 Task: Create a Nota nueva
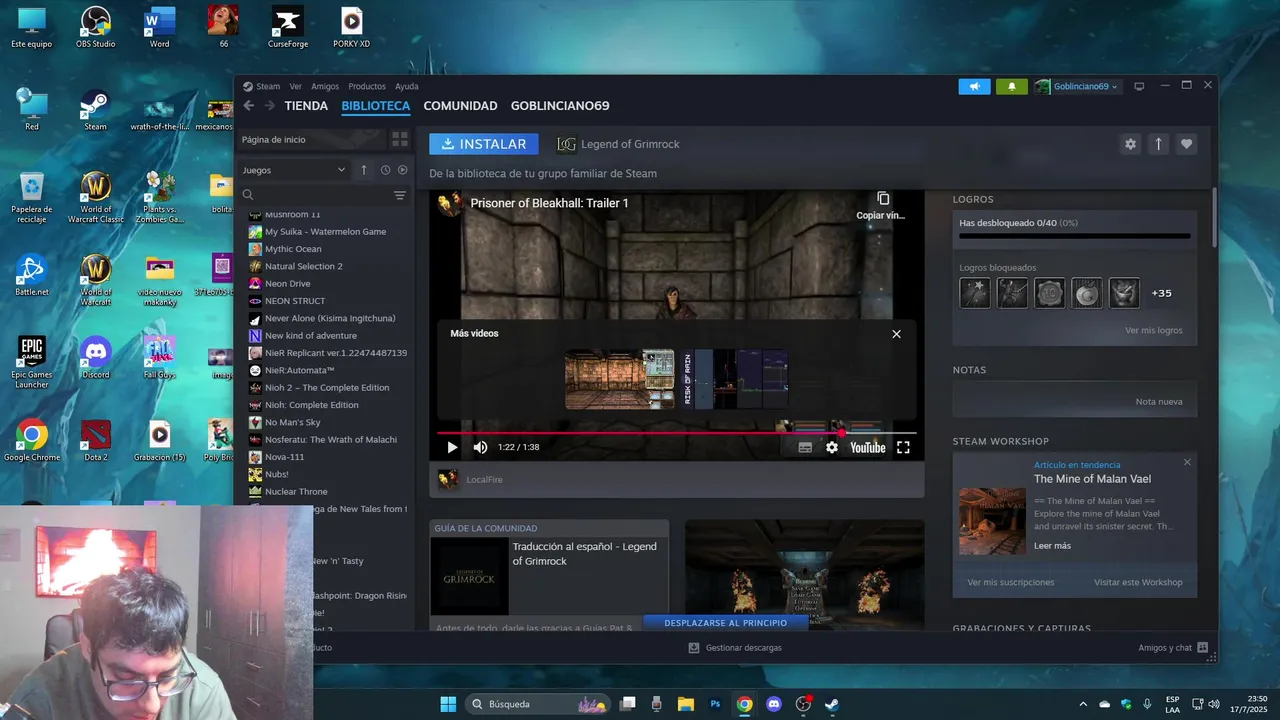1159,401
